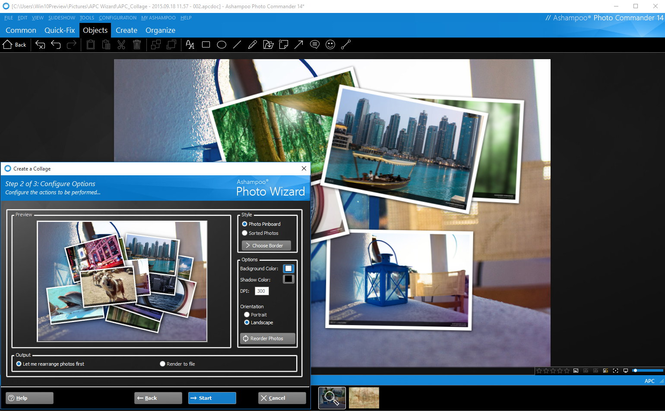This screenshot has height=411, width=665.
Task: Click the Send to back icon
Action: 171,45
